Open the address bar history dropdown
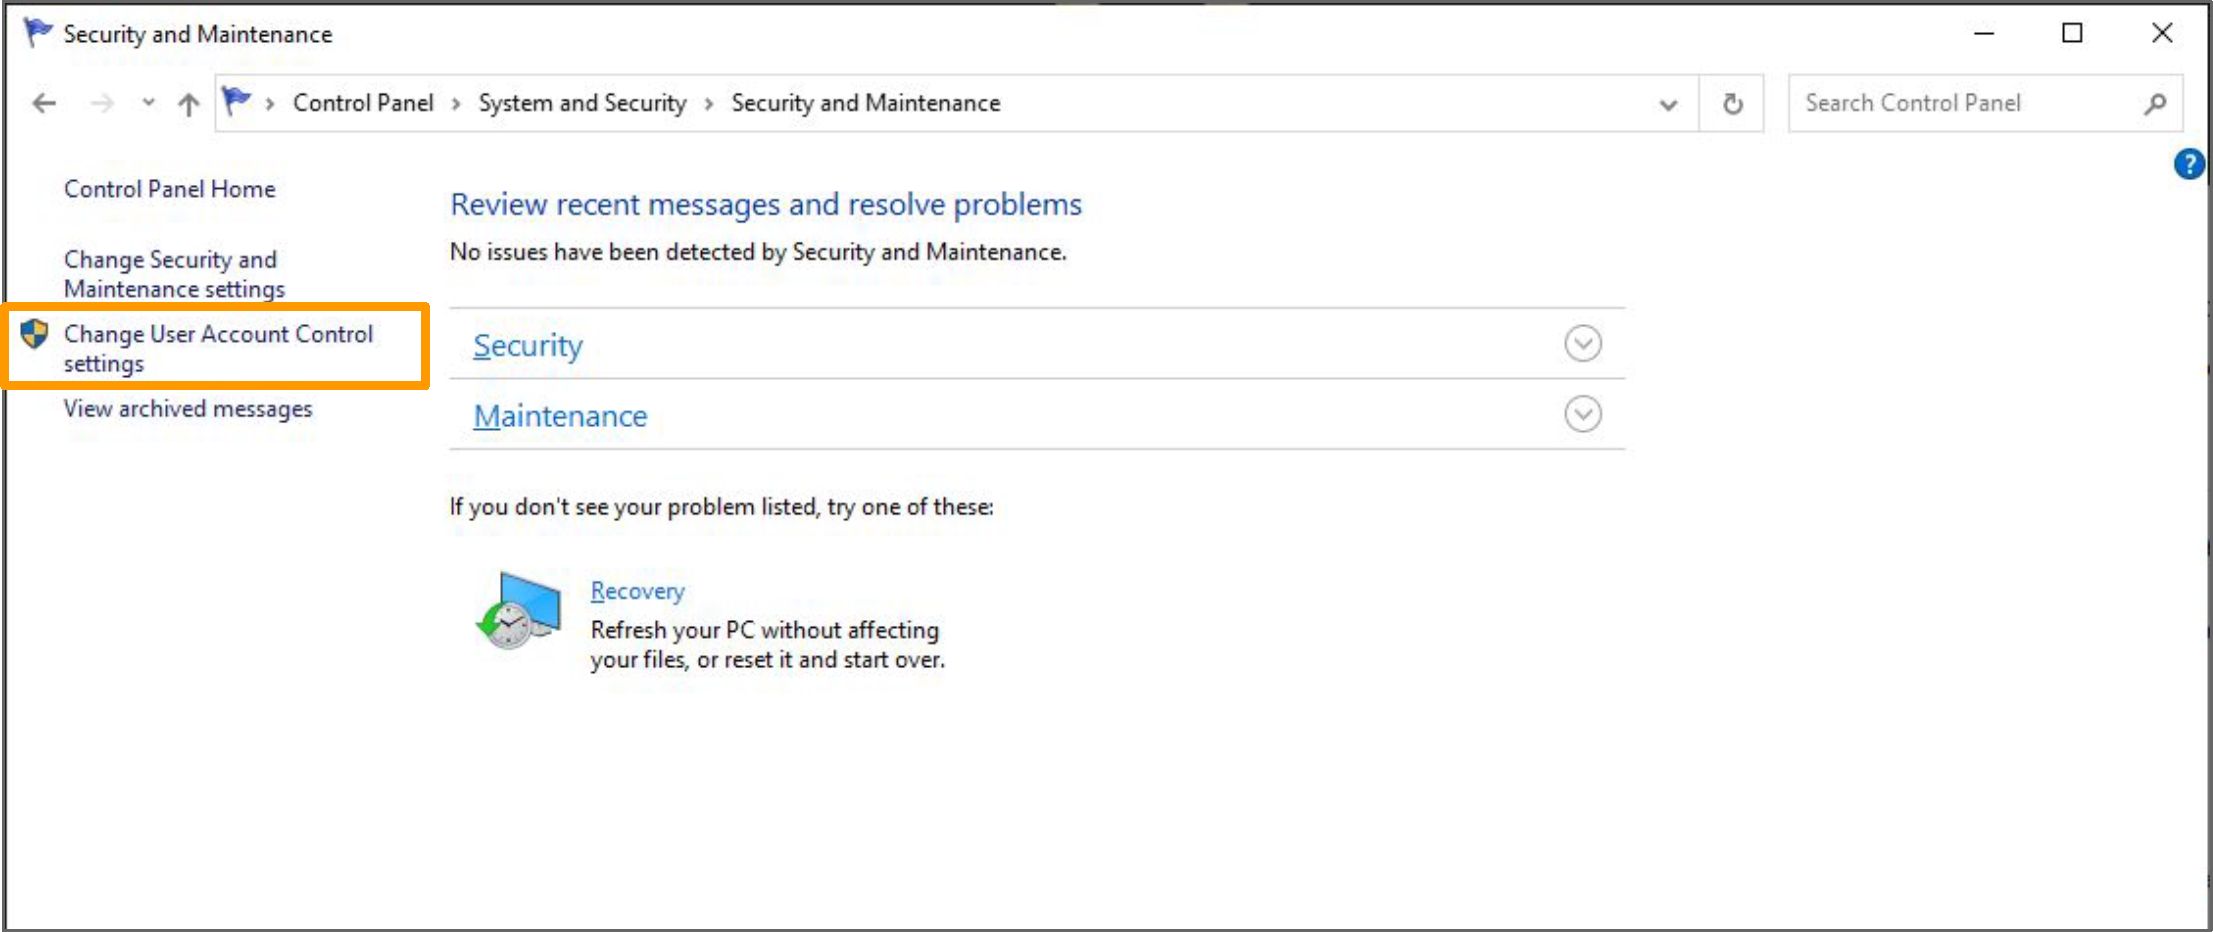 (x=1667, y=104)
